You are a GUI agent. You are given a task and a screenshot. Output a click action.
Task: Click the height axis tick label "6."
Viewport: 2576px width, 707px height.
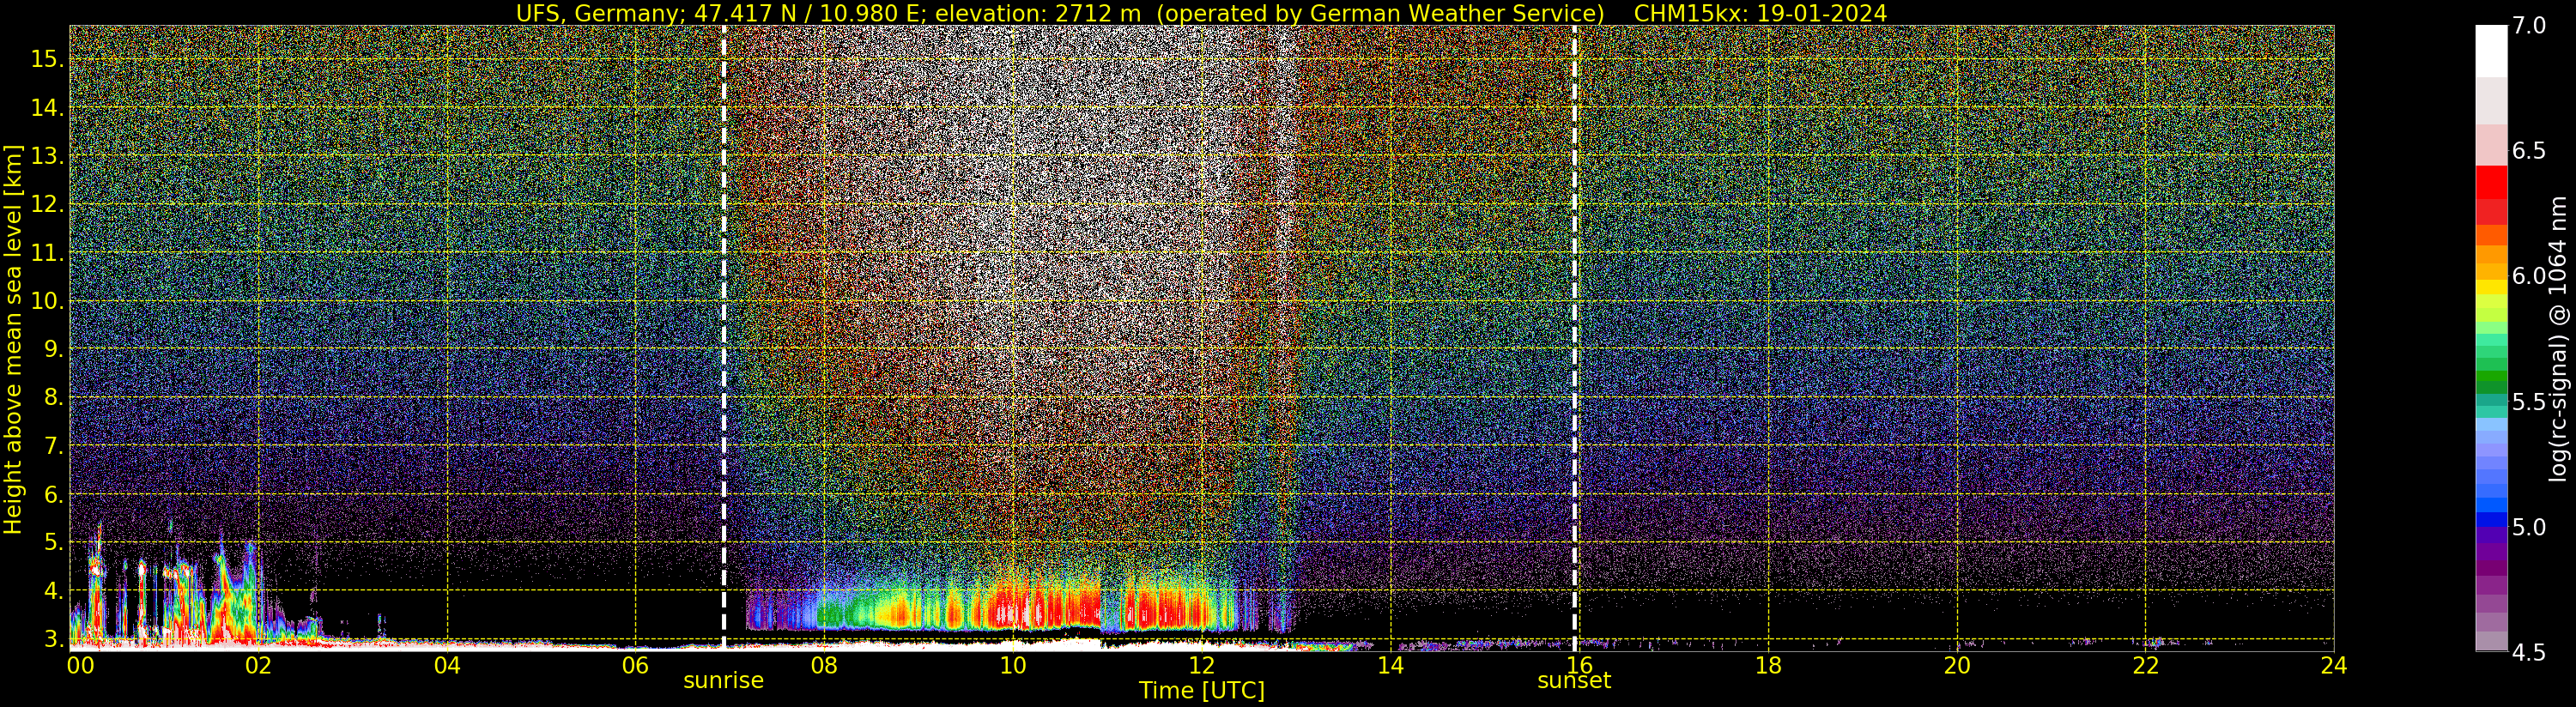[54, 494]
